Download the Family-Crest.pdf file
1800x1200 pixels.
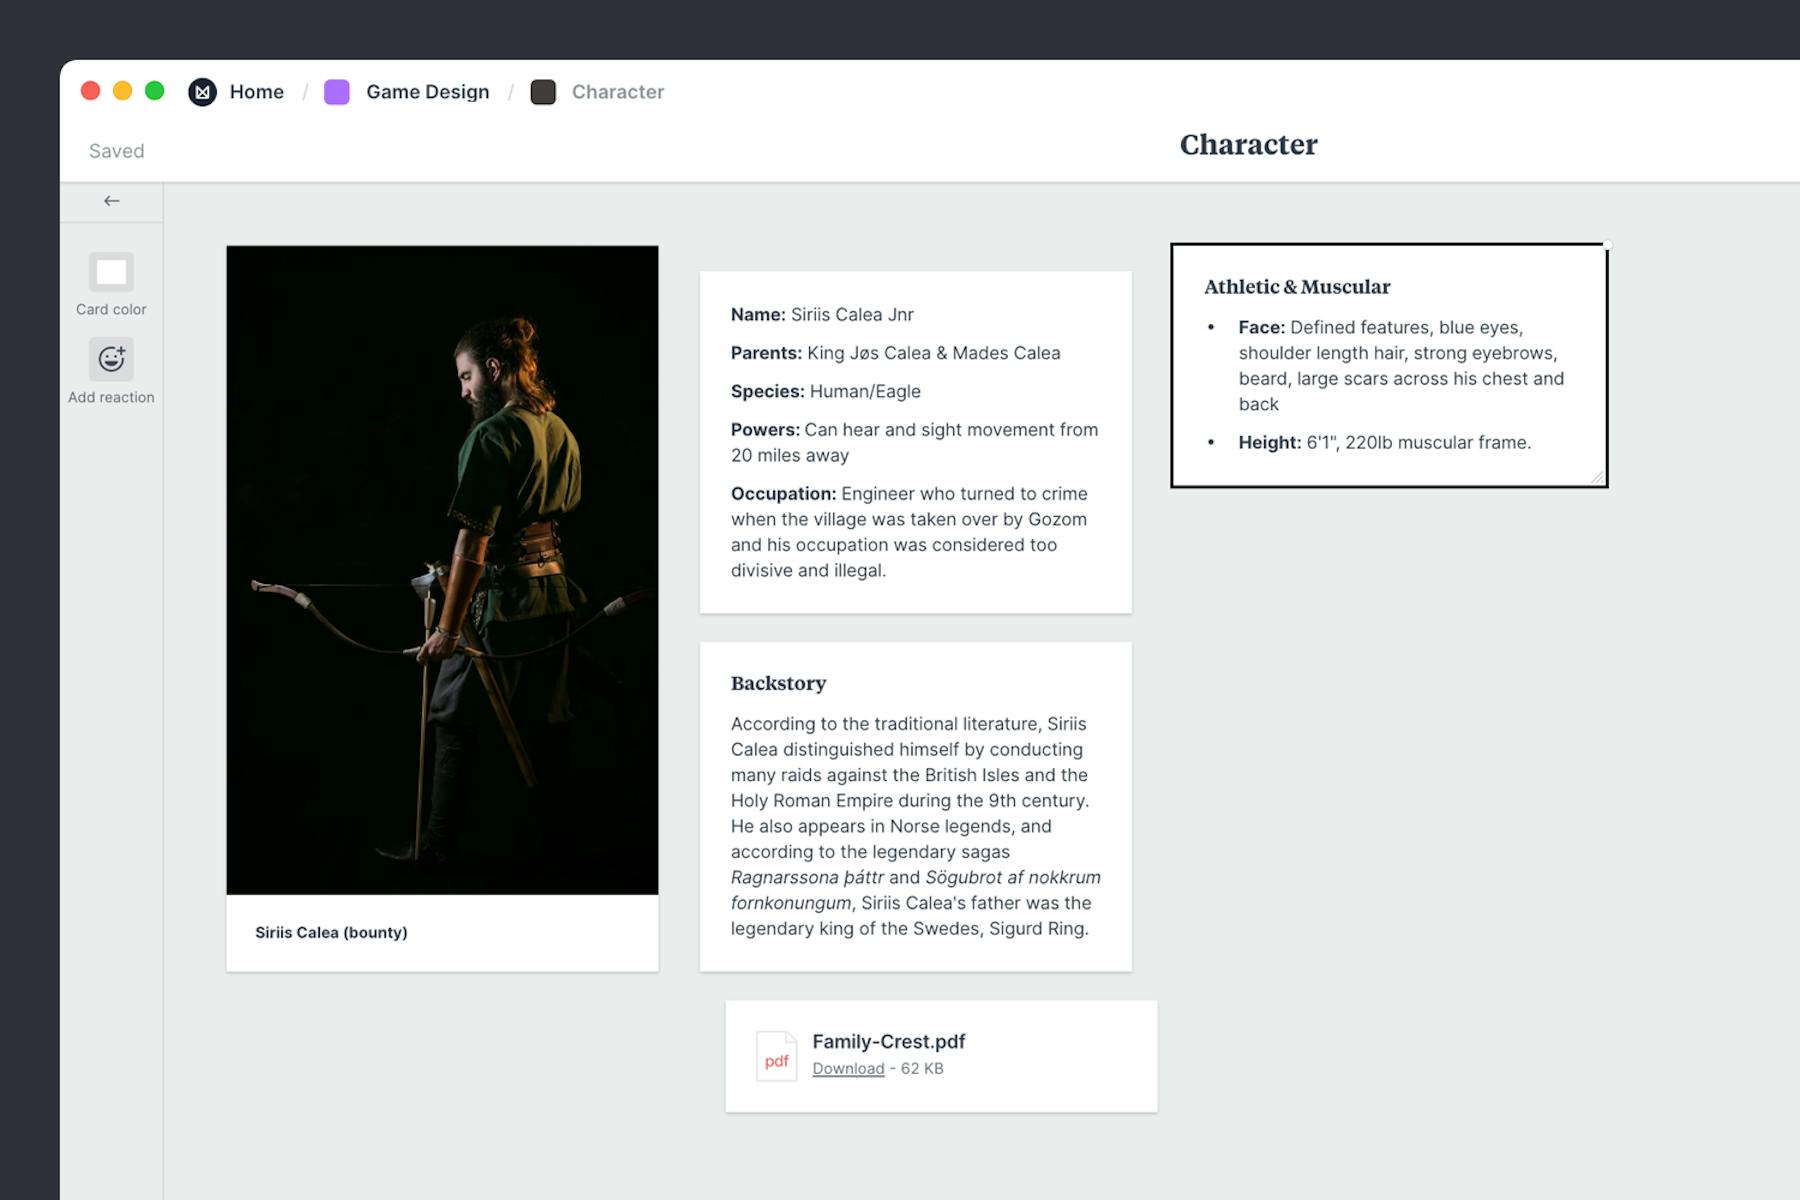click(x=847, y=1068)
